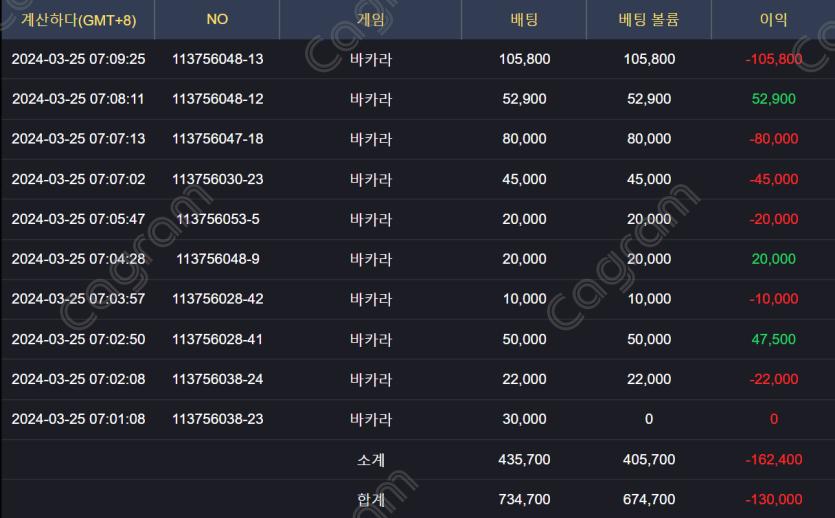Click bet number 113756028-42

pos(218,299)
